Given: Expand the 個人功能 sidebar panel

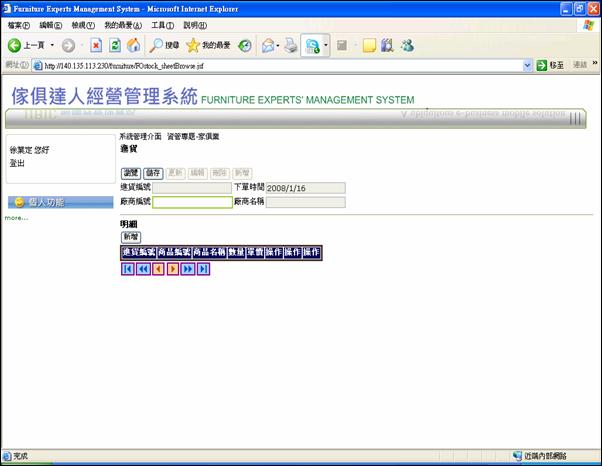Looking at the screenshot, I should (x=60, y=202).
